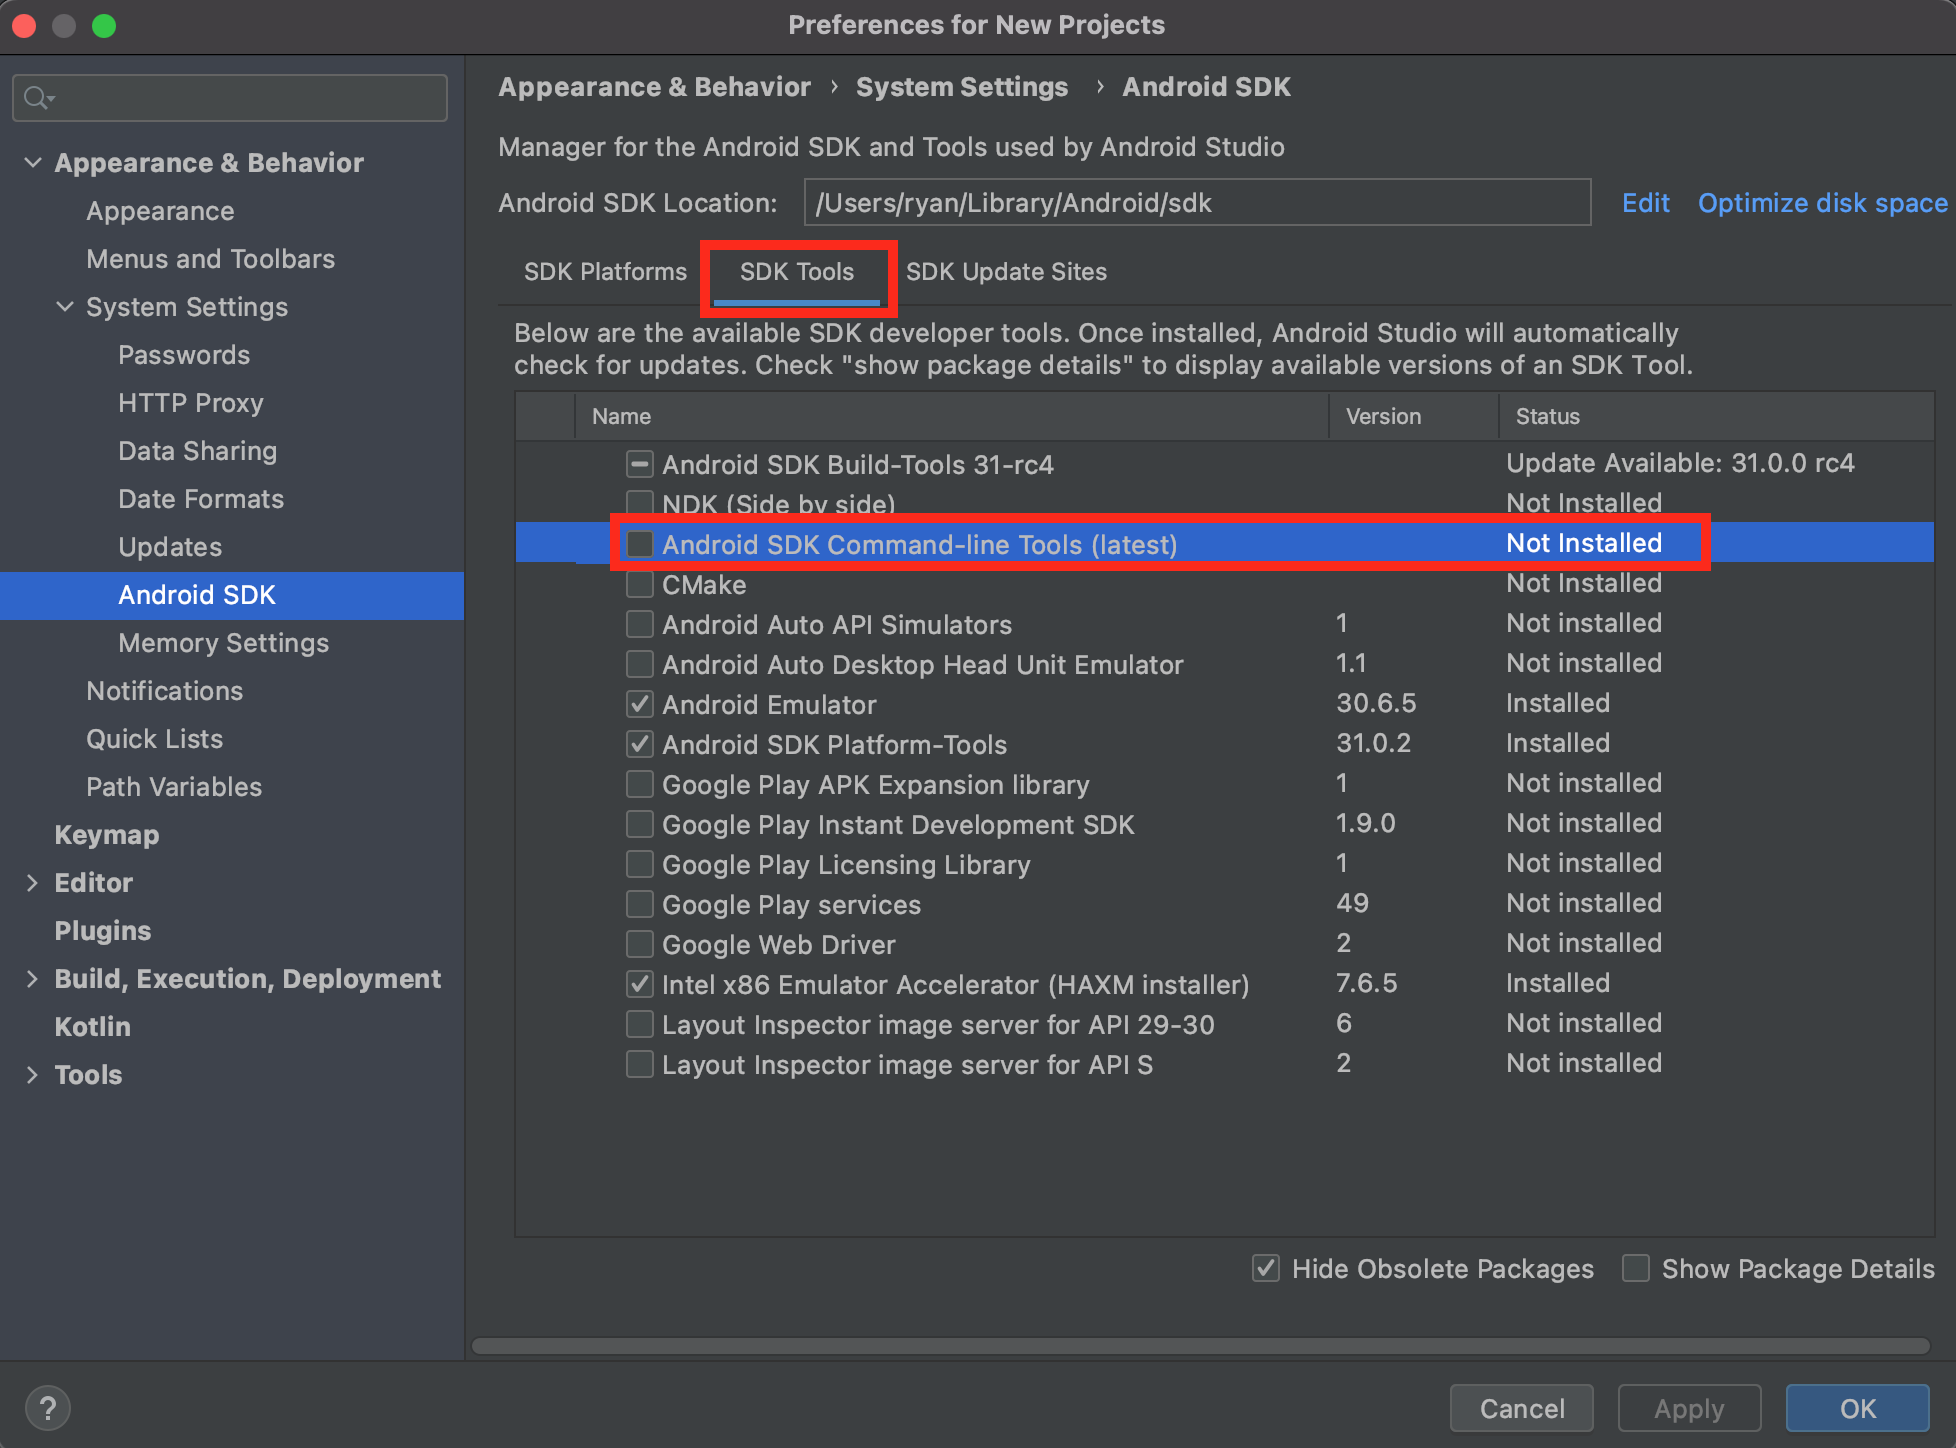
Task: Tick the CMake checkbox
Action: pos(640,584)
